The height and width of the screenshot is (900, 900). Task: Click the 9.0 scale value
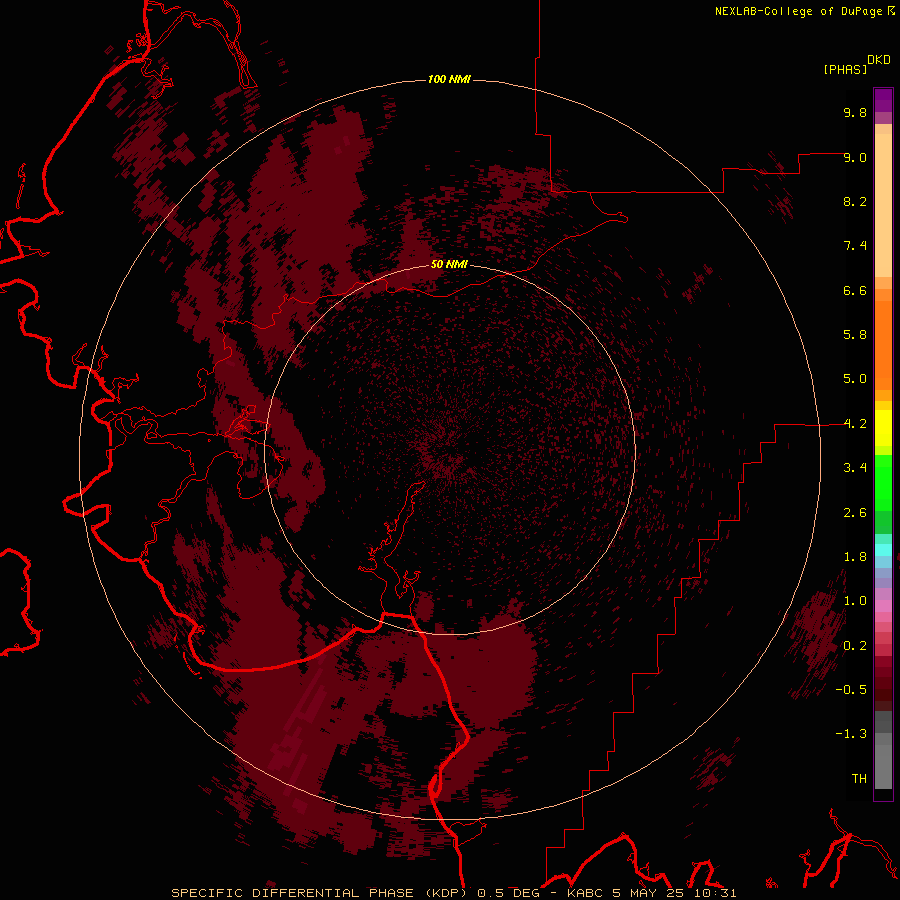pyautogui.click(x=855, y=157)
